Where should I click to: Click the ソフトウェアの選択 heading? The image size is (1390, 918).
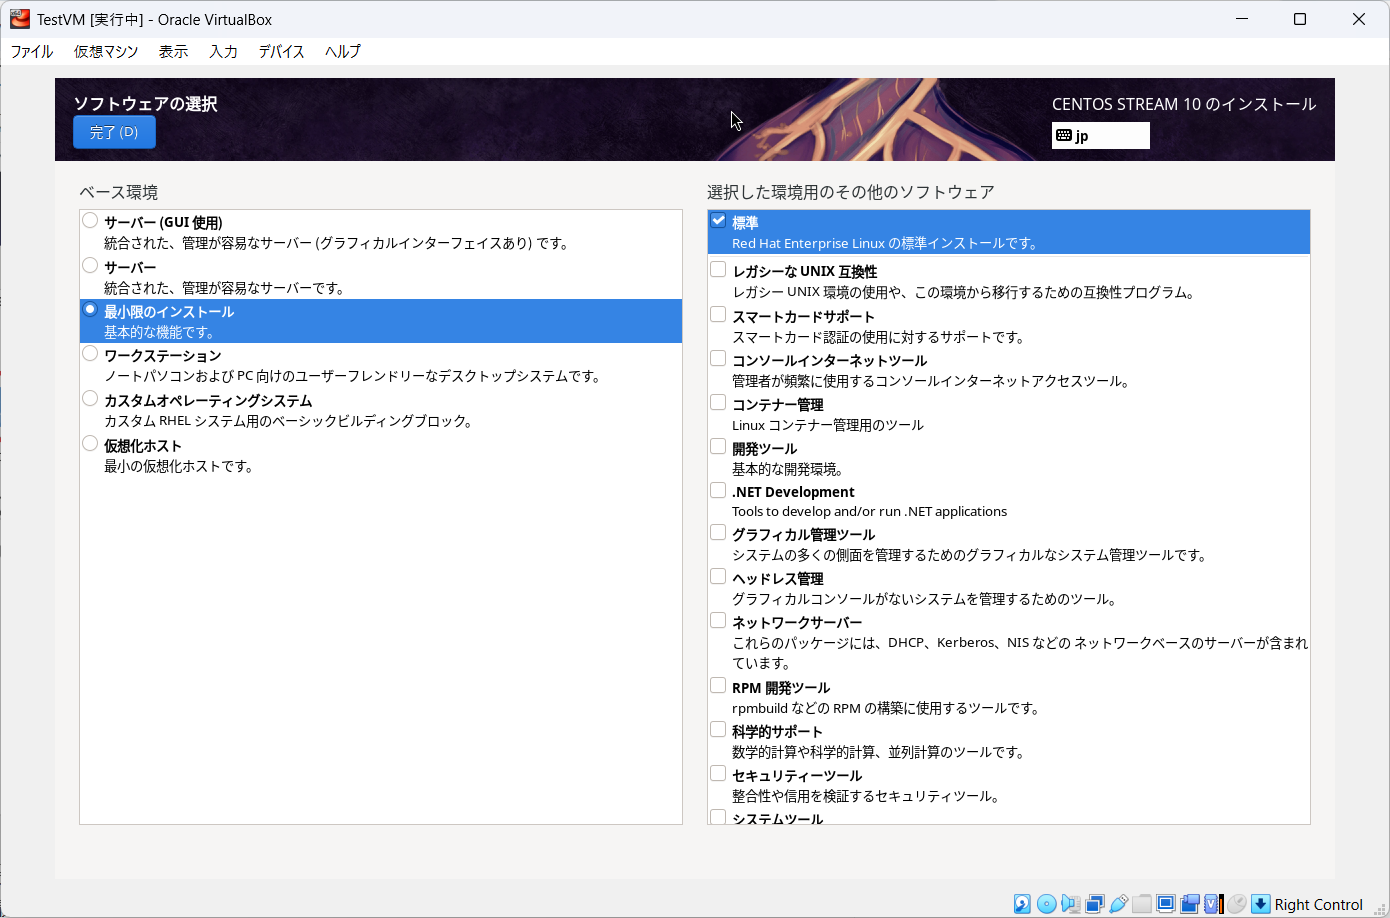tap(146, 104)
